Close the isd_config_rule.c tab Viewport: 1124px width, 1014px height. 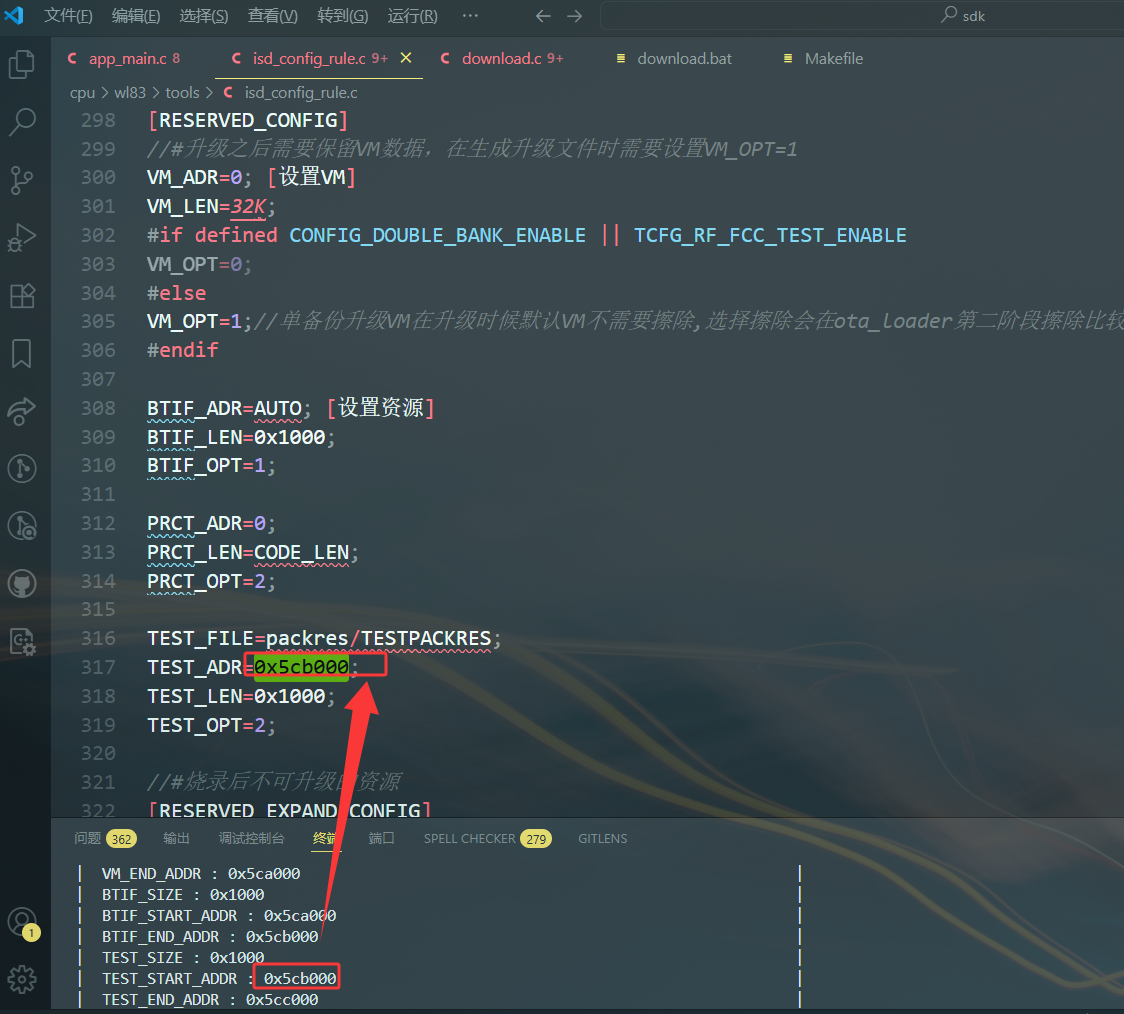[406, 57]
